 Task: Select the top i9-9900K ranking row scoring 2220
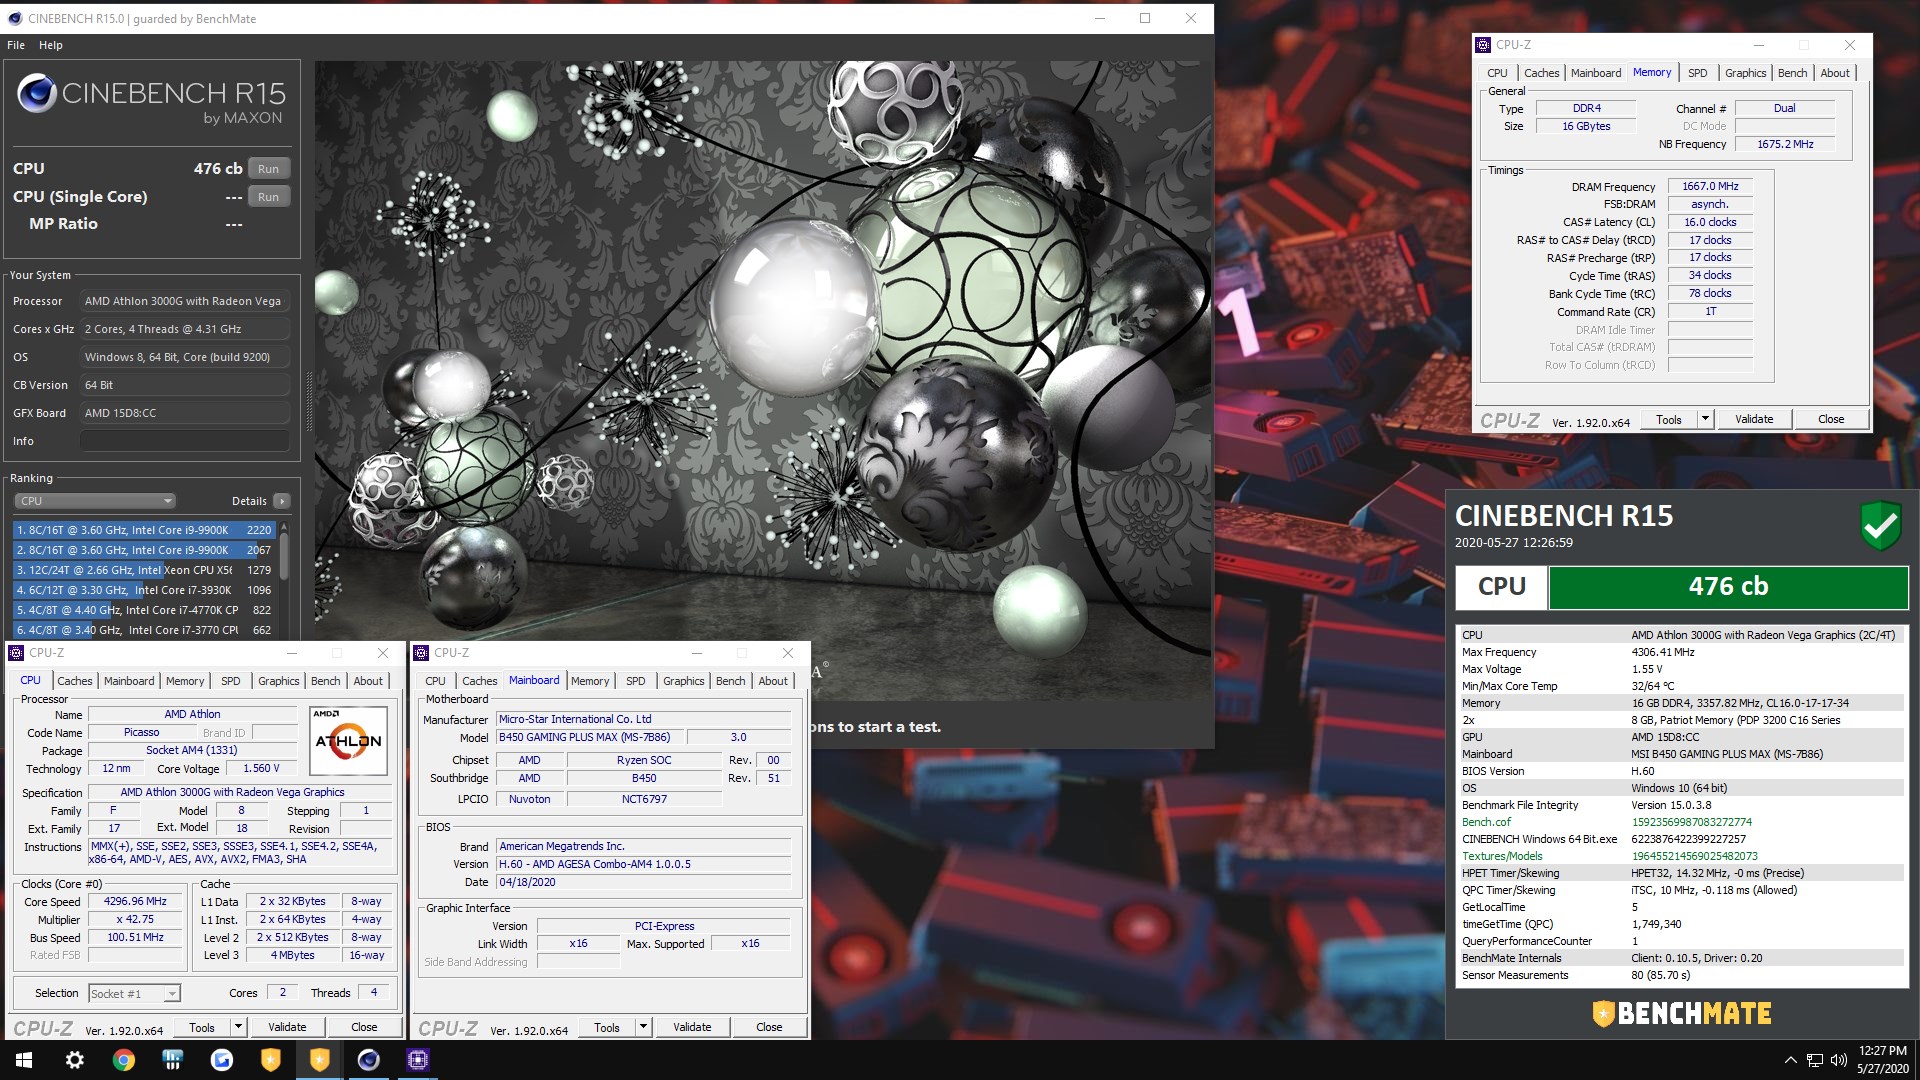(x=144, y=530)
